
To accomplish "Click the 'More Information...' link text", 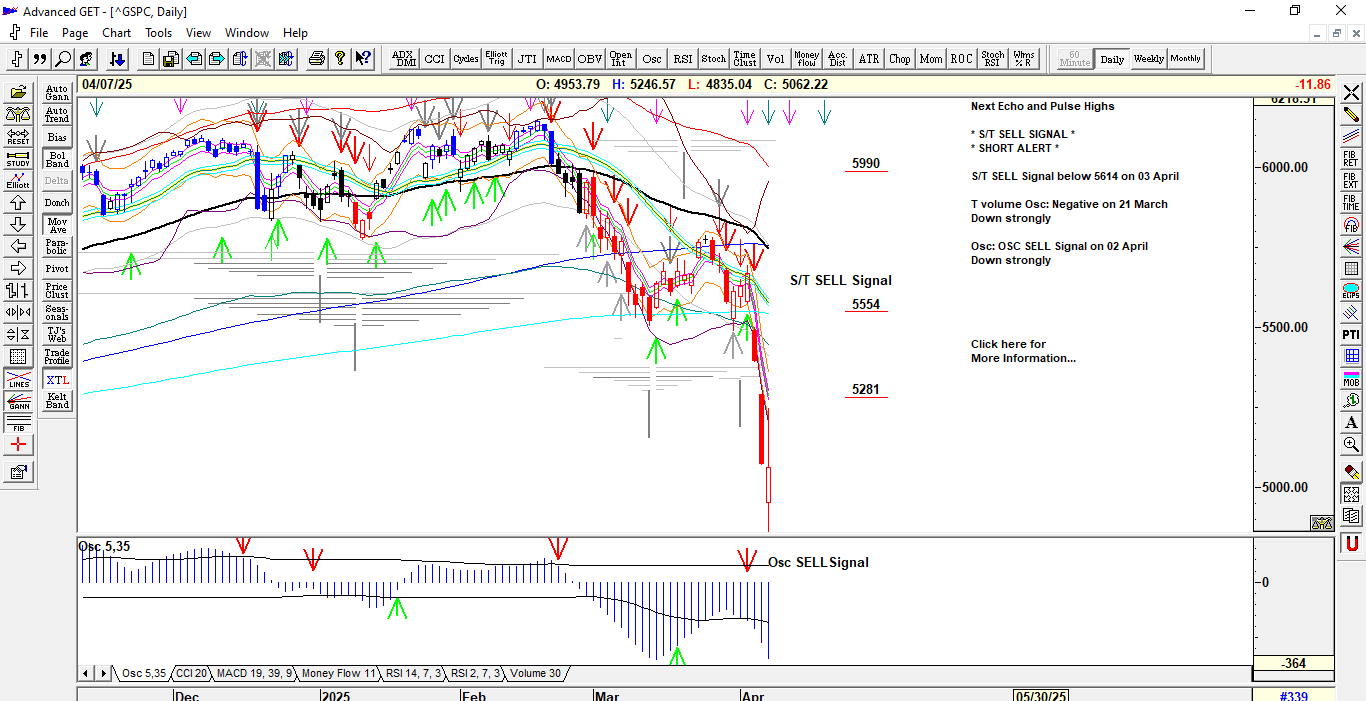I will click(1023, 358).
